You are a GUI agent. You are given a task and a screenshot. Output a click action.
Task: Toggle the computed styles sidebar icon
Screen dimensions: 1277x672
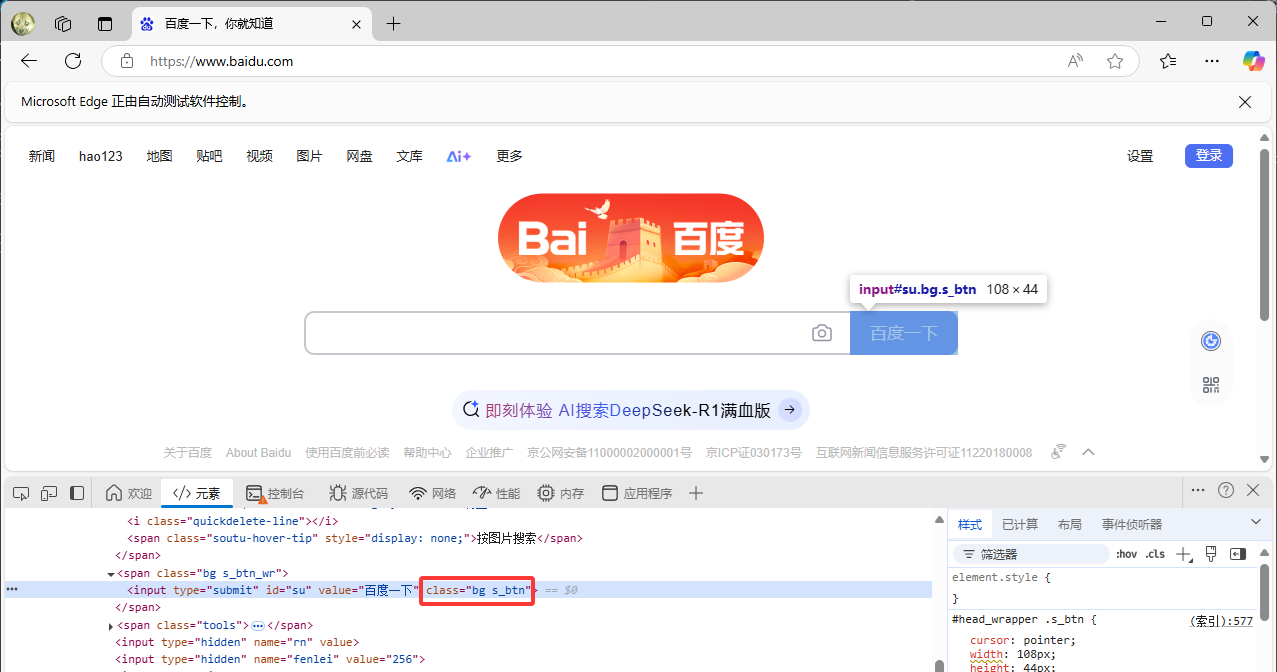[x=1238, y=554]
